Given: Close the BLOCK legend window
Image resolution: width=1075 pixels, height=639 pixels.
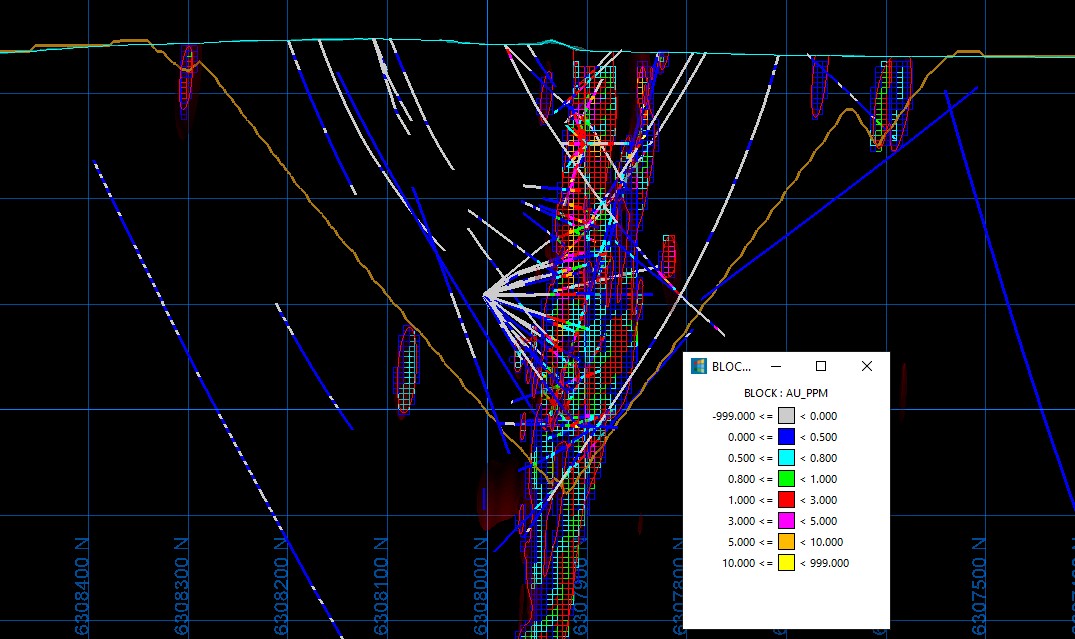Looking at the screenshot, I should point(866,366).
